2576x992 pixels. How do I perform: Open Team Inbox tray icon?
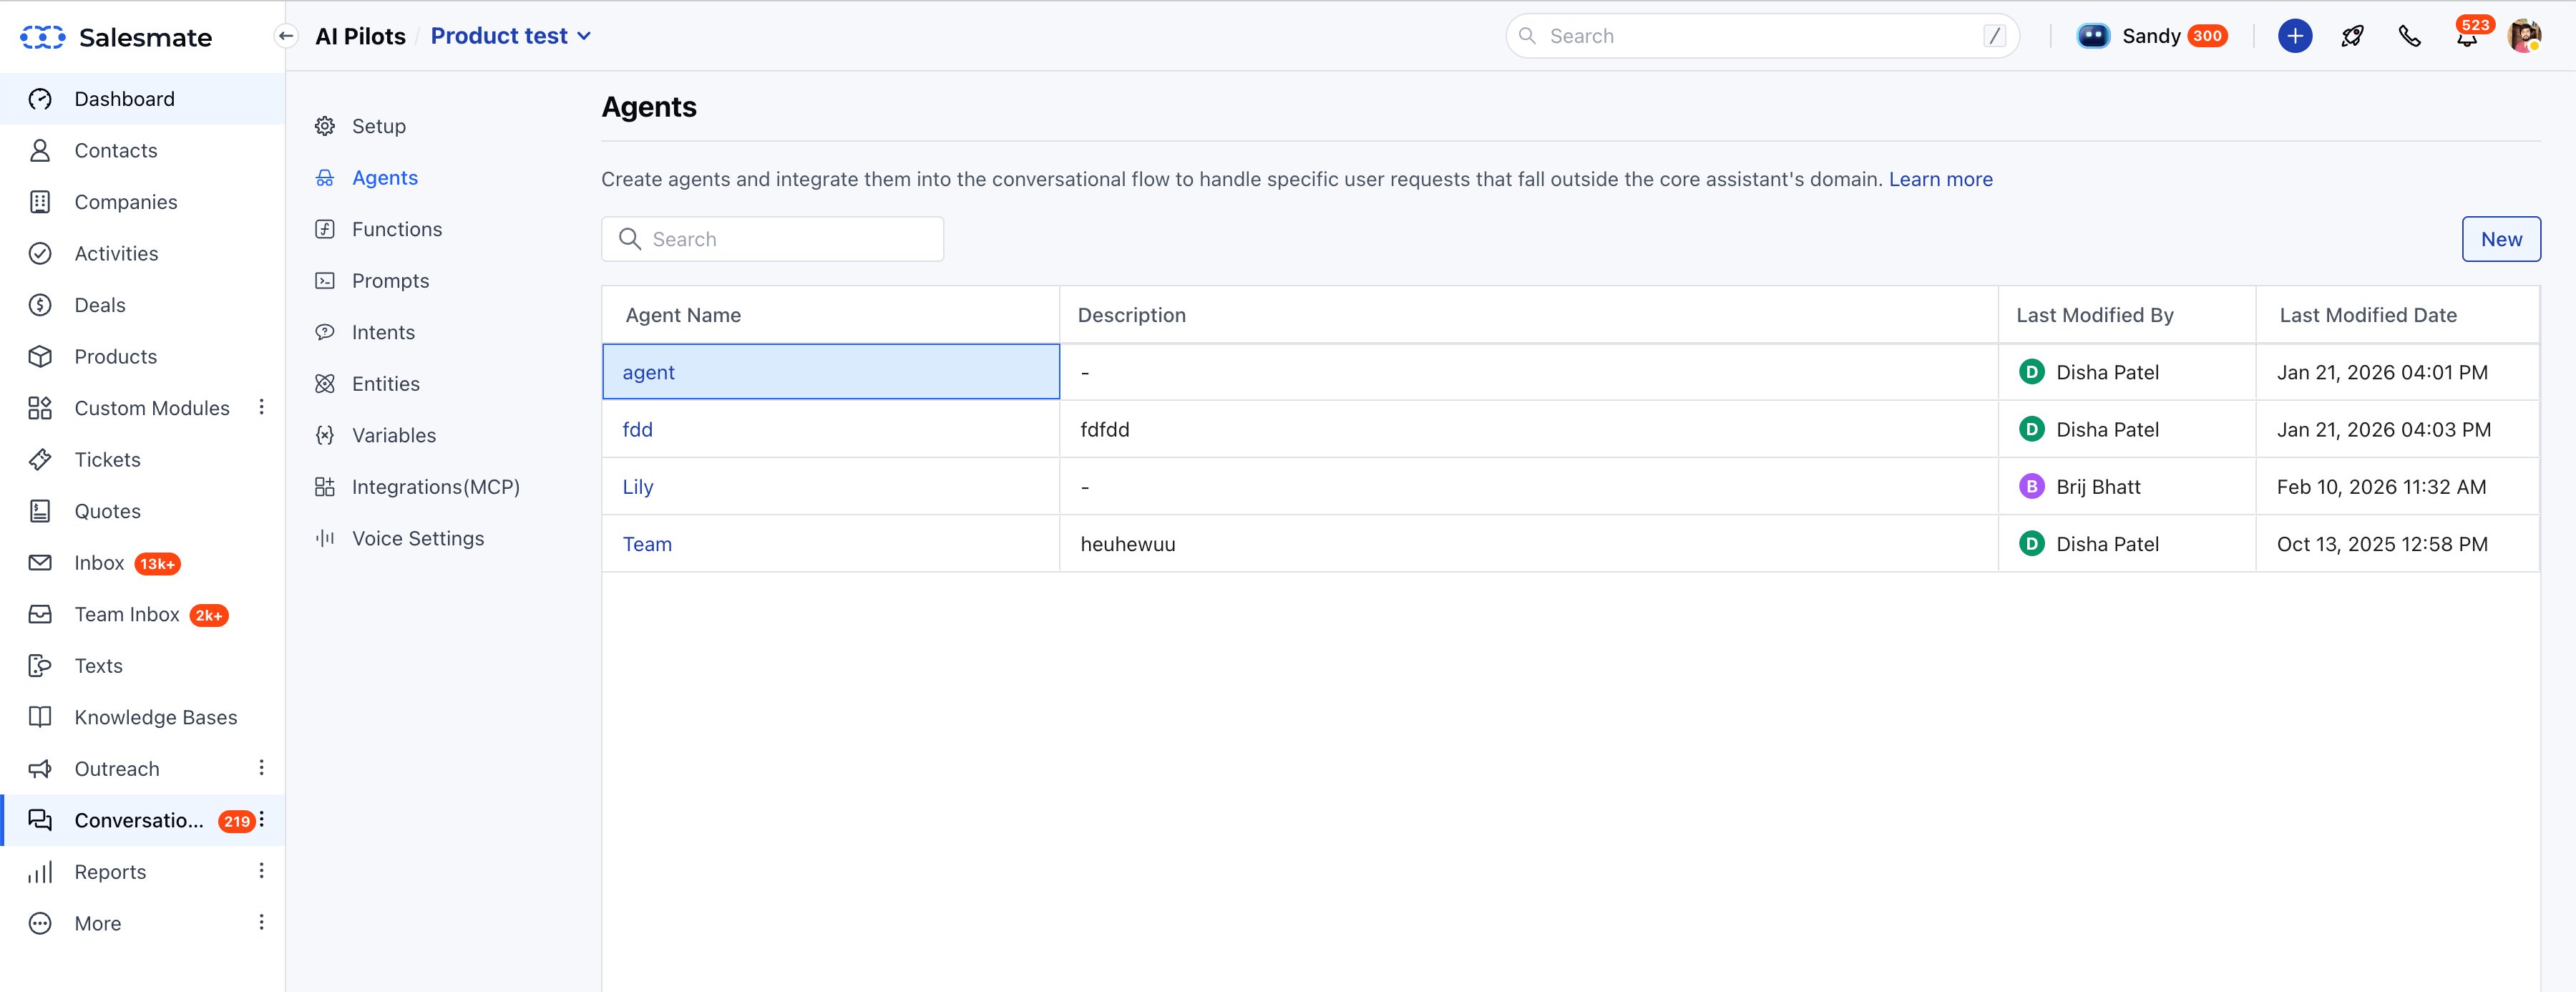[40, 614]
